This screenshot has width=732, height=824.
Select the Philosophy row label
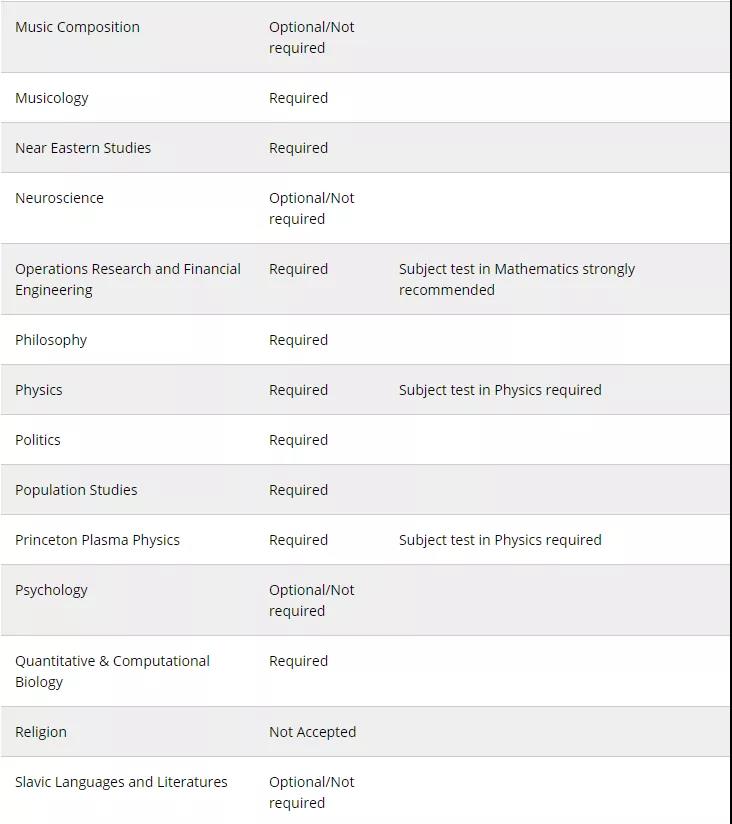[x=51, y=340]
